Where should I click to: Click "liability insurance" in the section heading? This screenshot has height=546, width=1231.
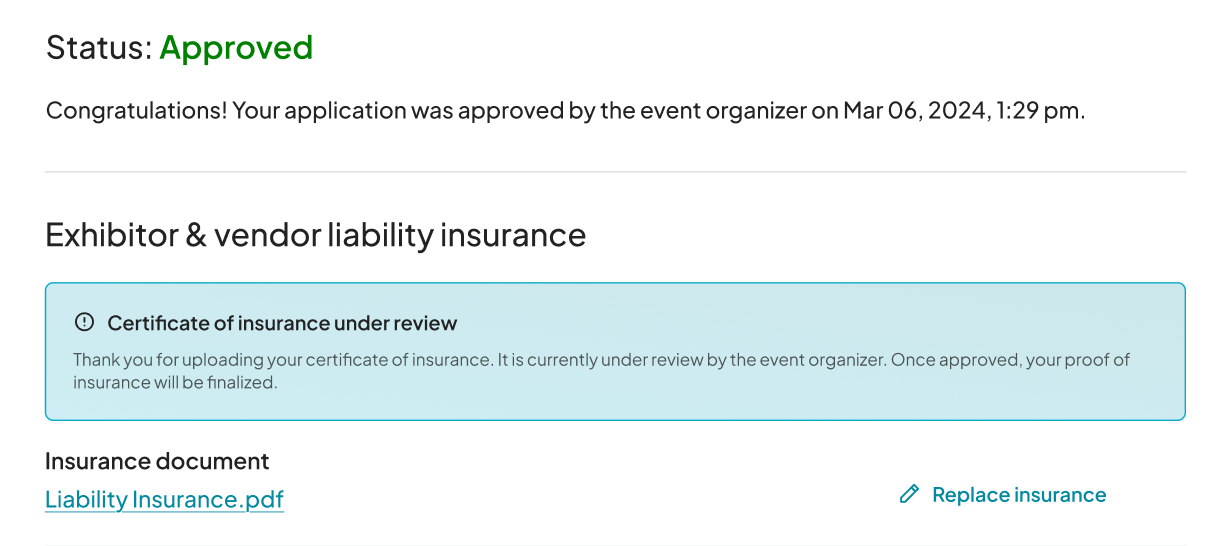click(x=456, y=235)
